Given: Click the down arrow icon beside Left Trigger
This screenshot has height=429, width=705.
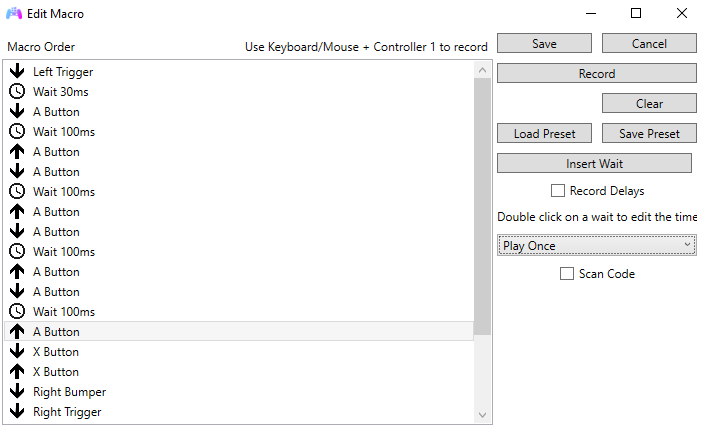Looking at the screenshot, I should pos(16,72).
